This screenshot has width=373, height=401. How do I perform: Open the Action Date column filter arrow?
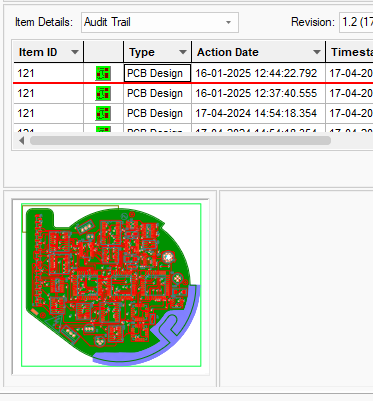(317, 52)
